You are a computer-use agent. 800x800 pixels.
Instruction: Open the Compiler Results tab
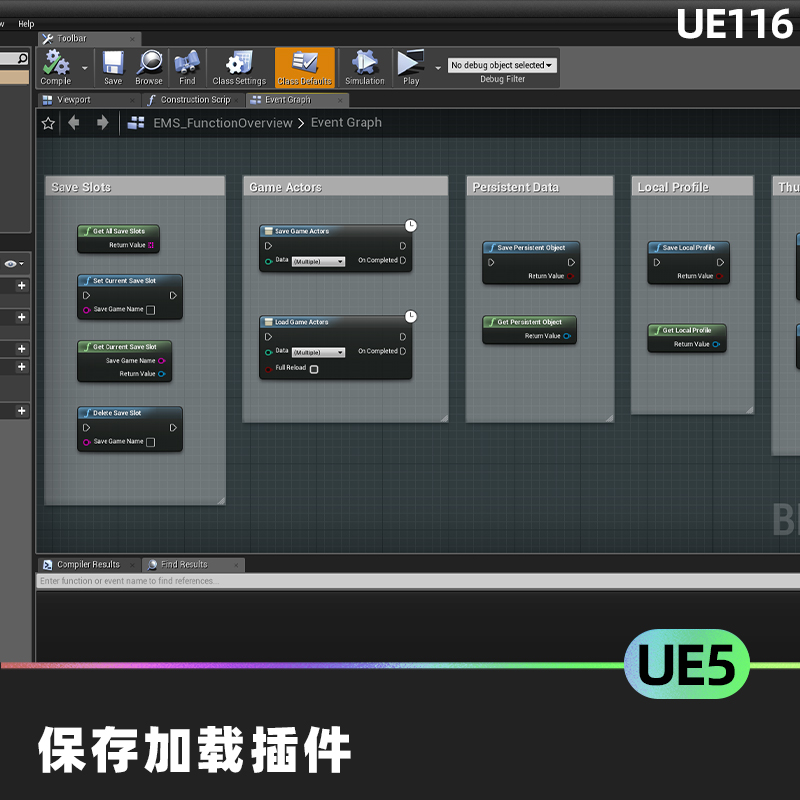click(x=88, y=565)
